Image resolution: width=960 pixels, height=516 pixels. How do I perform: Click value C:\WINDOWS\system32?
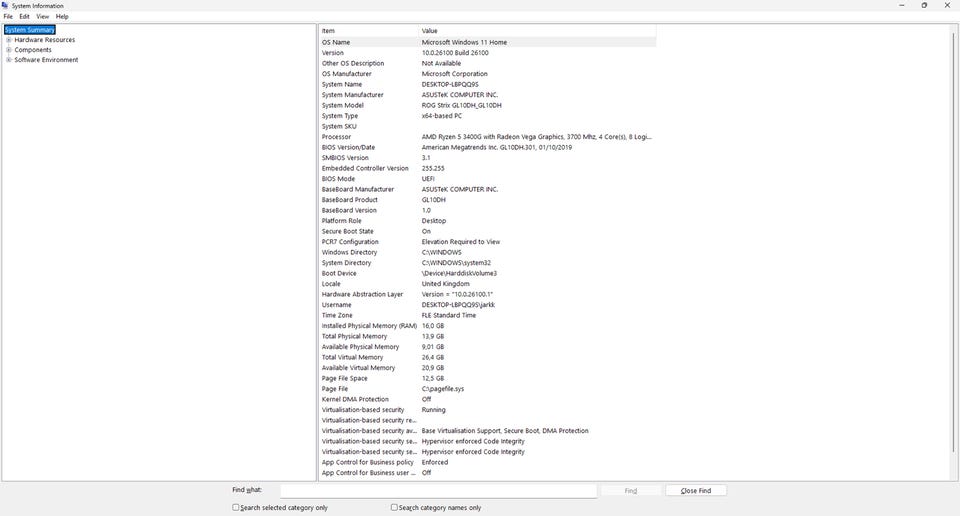[456, 263]
